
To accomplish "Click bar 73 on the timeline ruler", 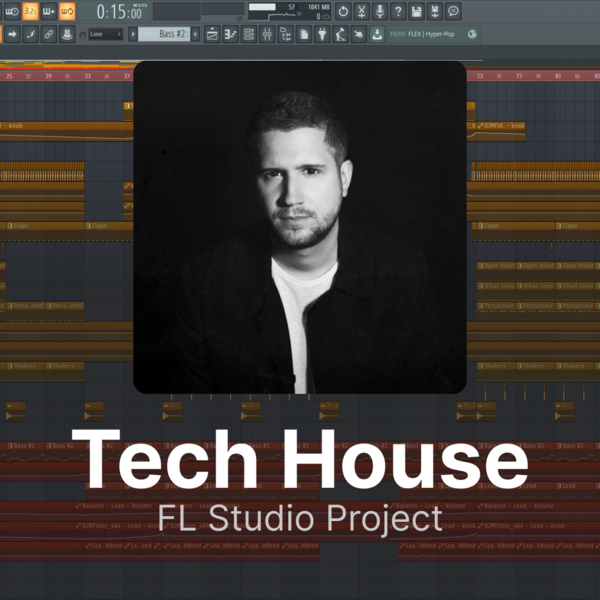I will (480, 76).
